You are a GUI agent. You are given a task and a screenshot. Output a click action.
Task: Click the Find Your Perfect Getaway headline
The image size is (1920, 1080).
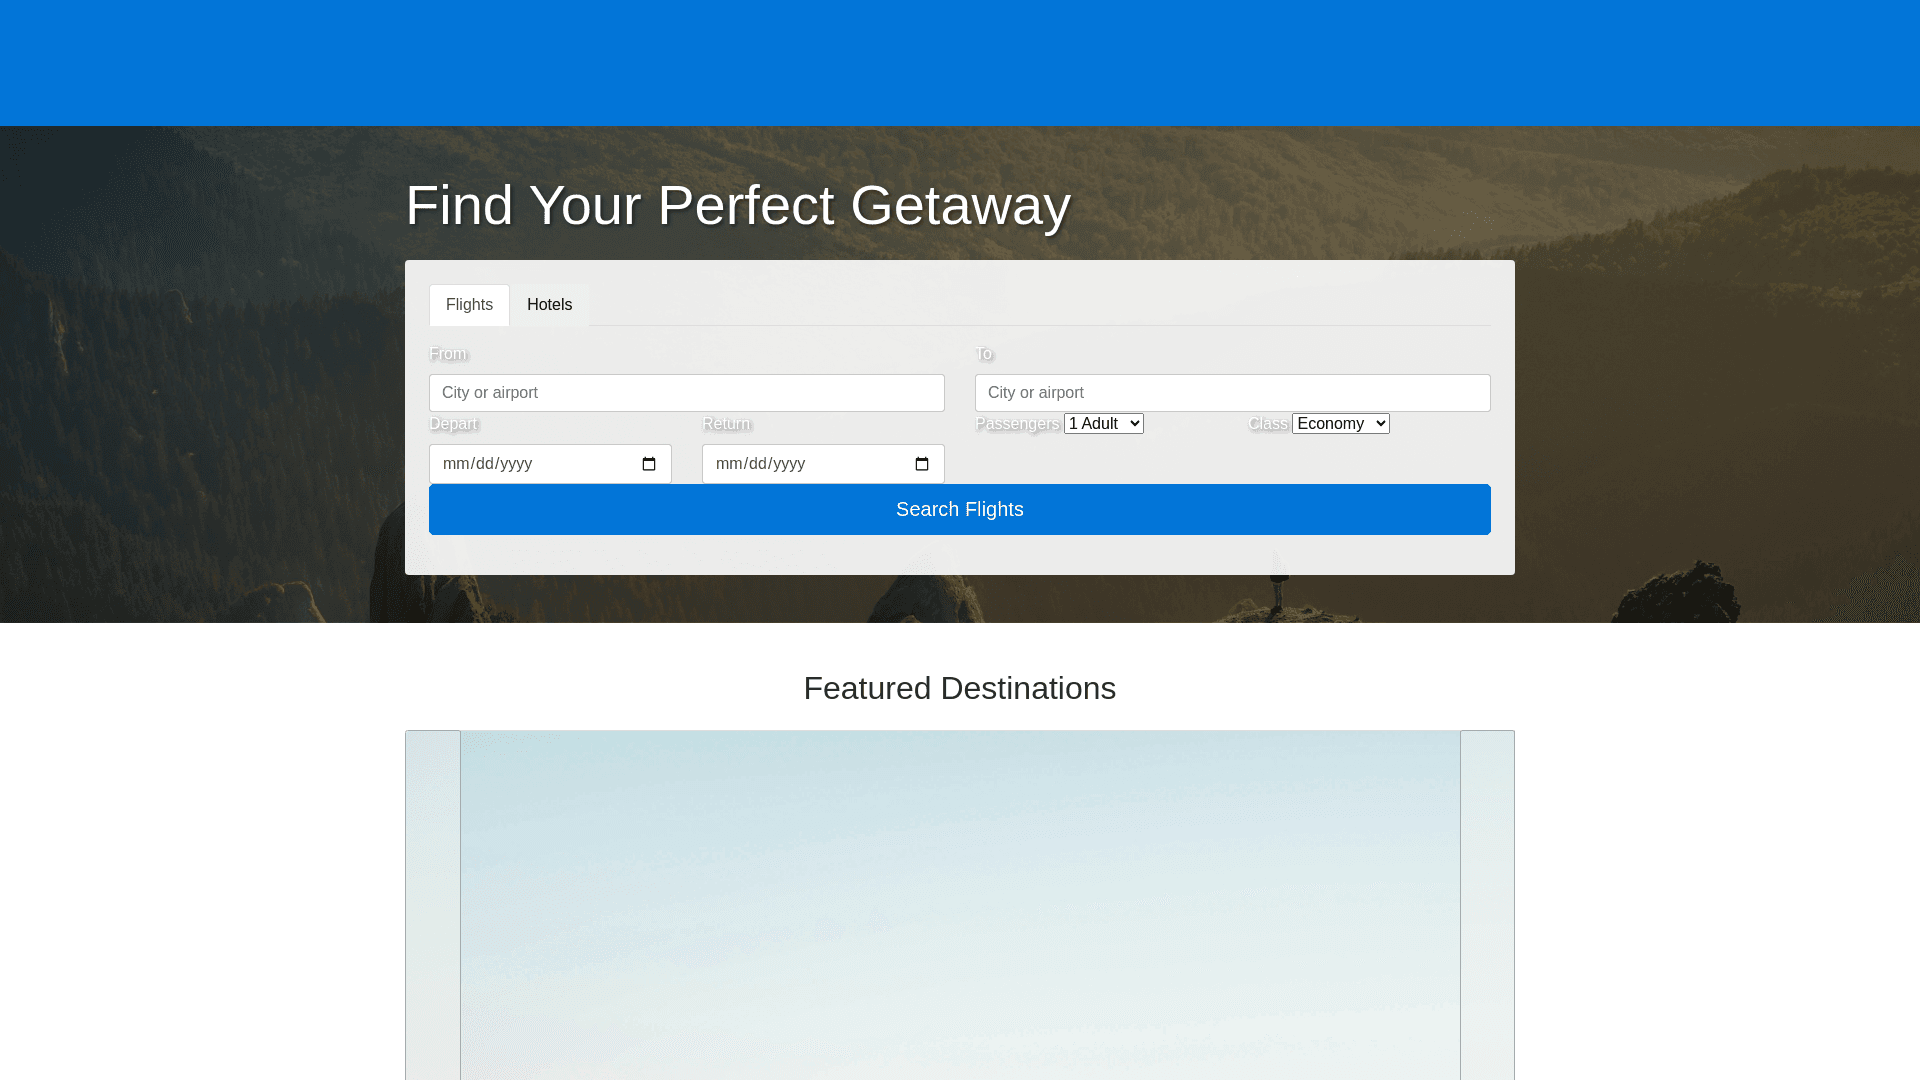click(737, 206)
